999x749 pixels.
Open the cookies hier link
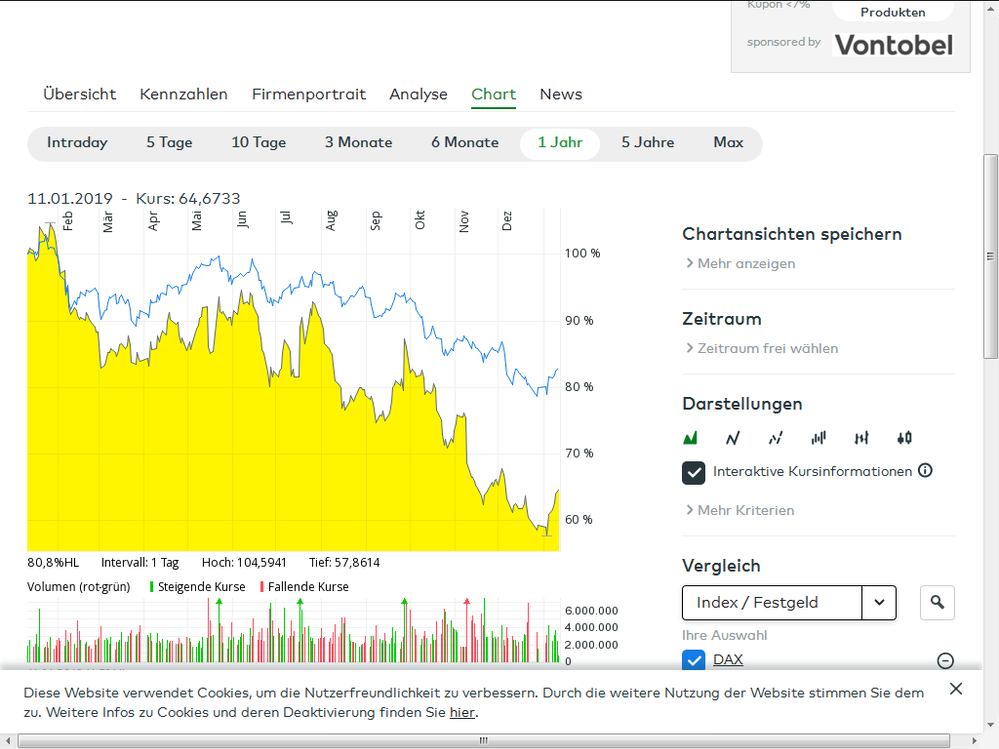tap(462, 712)
